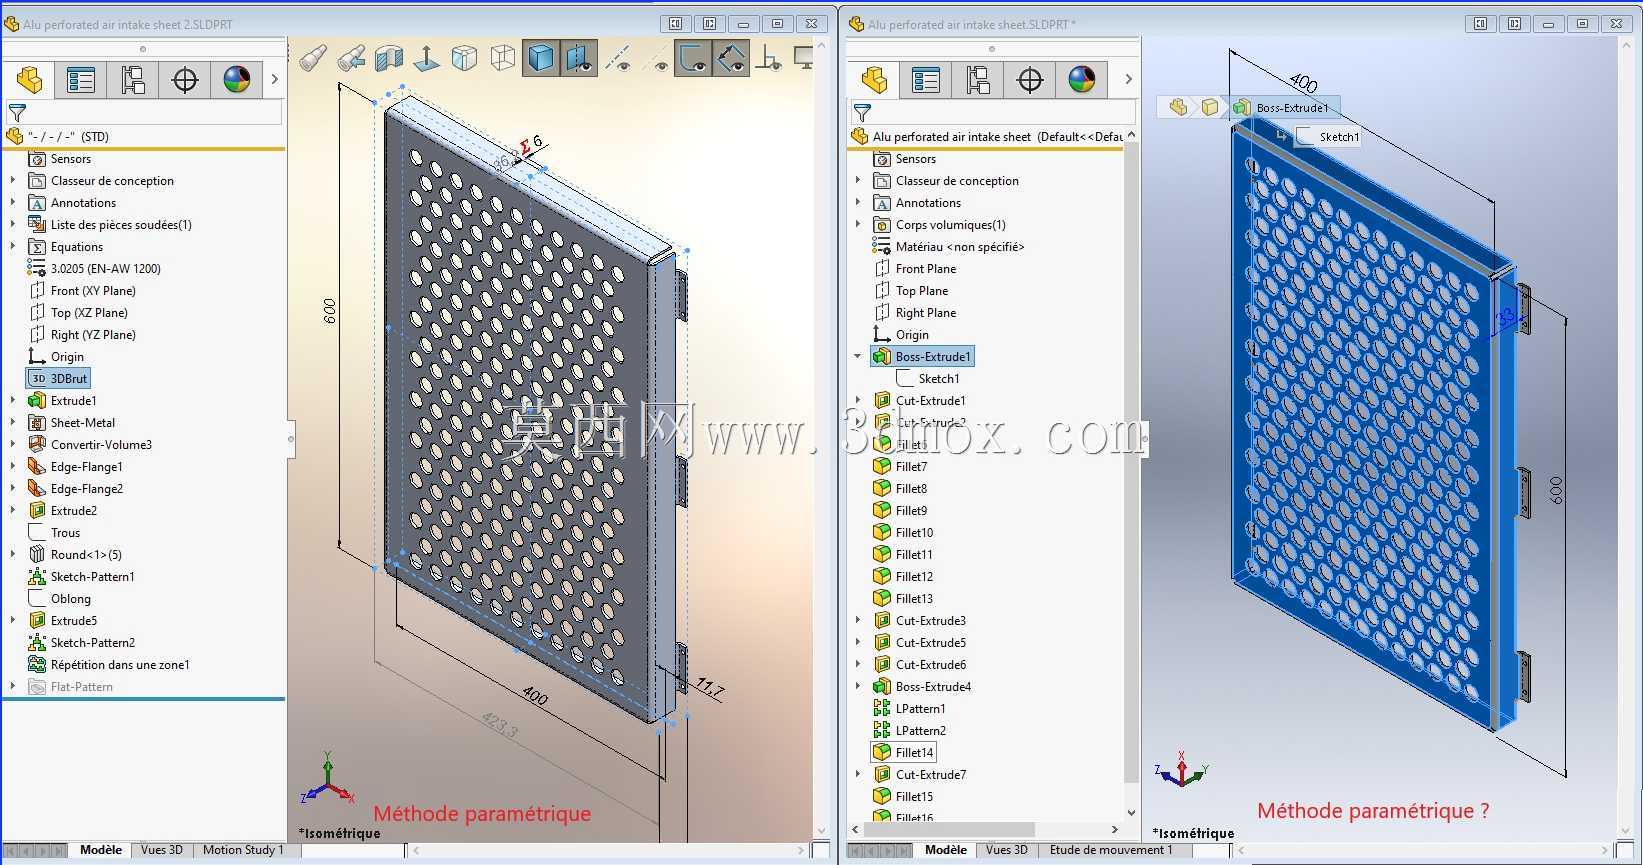This screenshot has height=865, width=1643.
Task: Select Shaded display style cube icon
Action: tap(541, 58)
